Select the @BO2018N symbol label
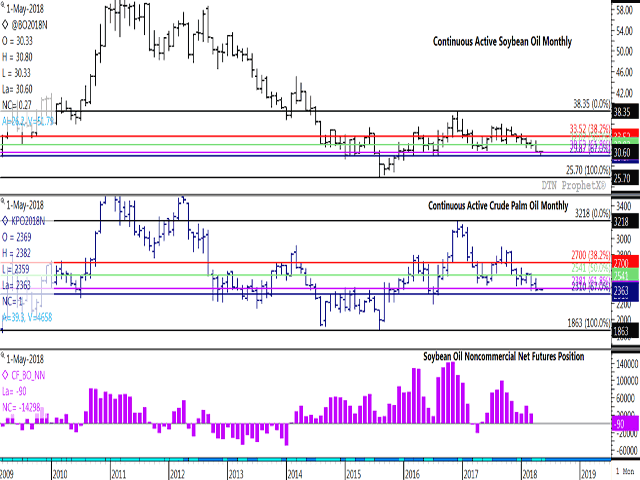This screenshot has width=640, height=480. click(x=29, y=25)
